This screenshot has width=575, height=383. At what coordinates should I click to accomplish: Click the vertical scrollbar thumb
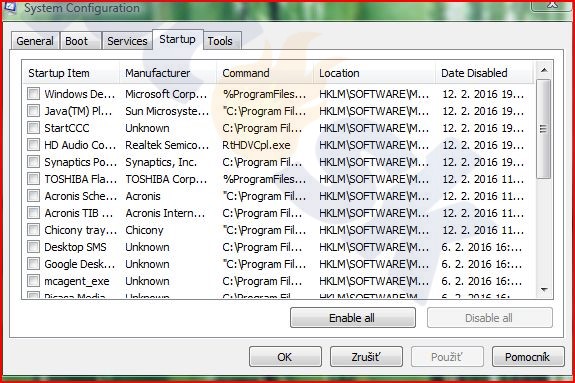pyautogui.click(x=543, y=129)
